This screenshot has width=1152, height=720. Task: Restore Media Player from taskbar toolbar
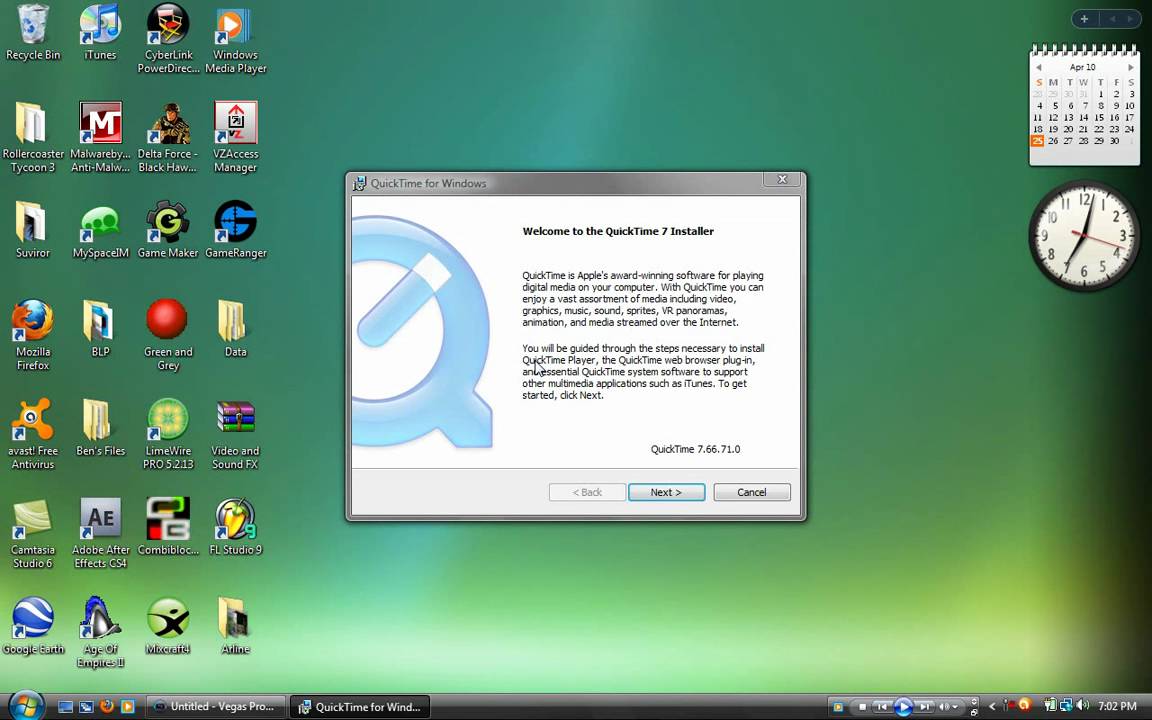coord(974,711)
